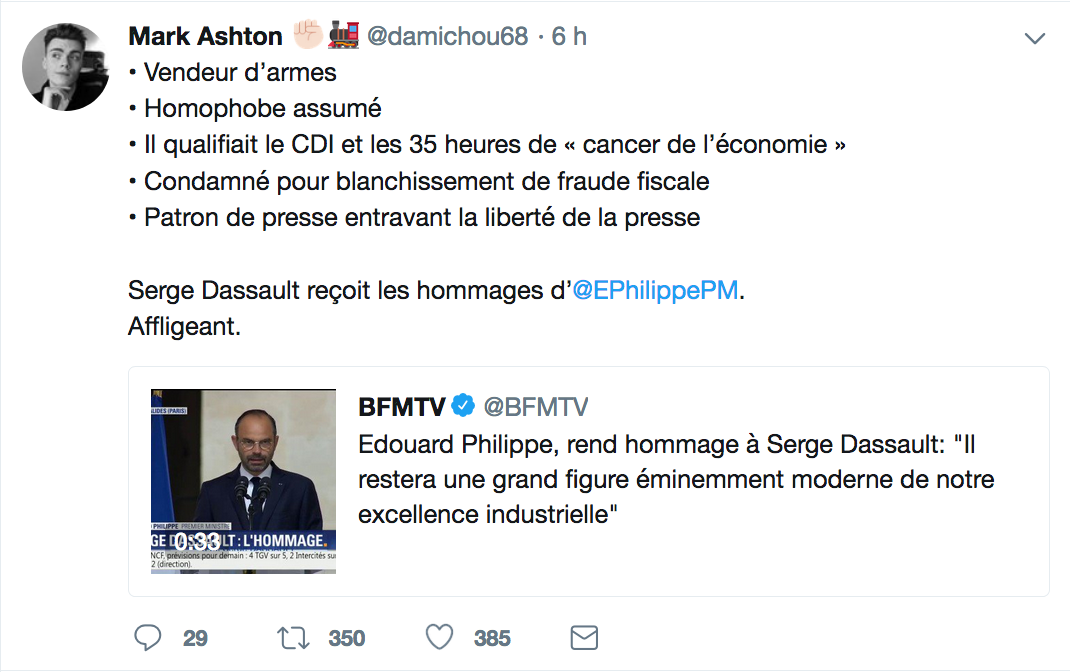Screen dimensions: 1070x672
Task: Click the train emoji beside Mark Ashton
Action: 343,37
